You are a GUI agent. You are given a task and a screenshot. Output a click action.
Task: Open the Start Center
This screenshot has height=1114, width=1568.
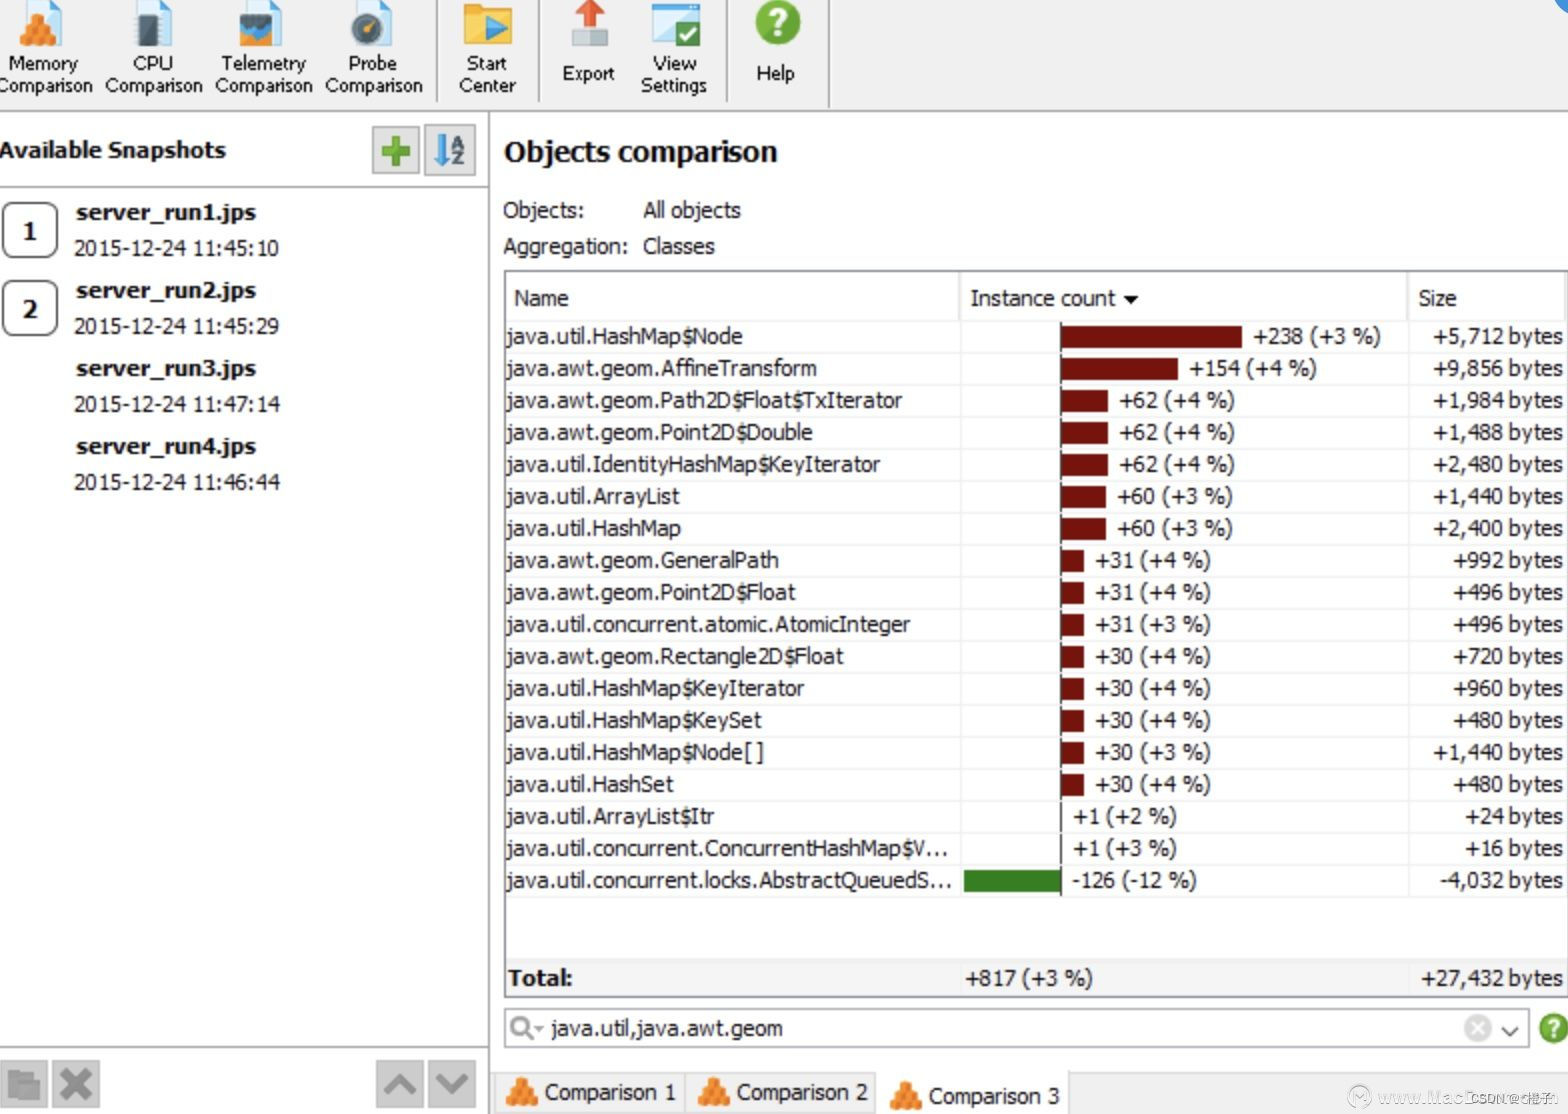click(487, 49)
